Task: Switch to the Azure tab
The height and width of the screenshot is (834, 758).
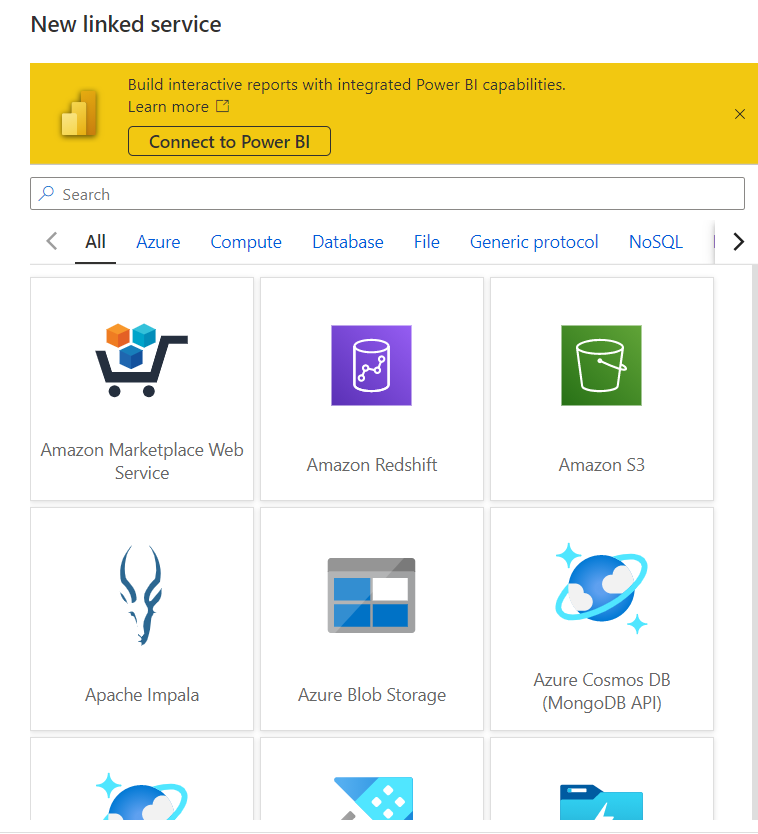Action: (x=158, y=242)
